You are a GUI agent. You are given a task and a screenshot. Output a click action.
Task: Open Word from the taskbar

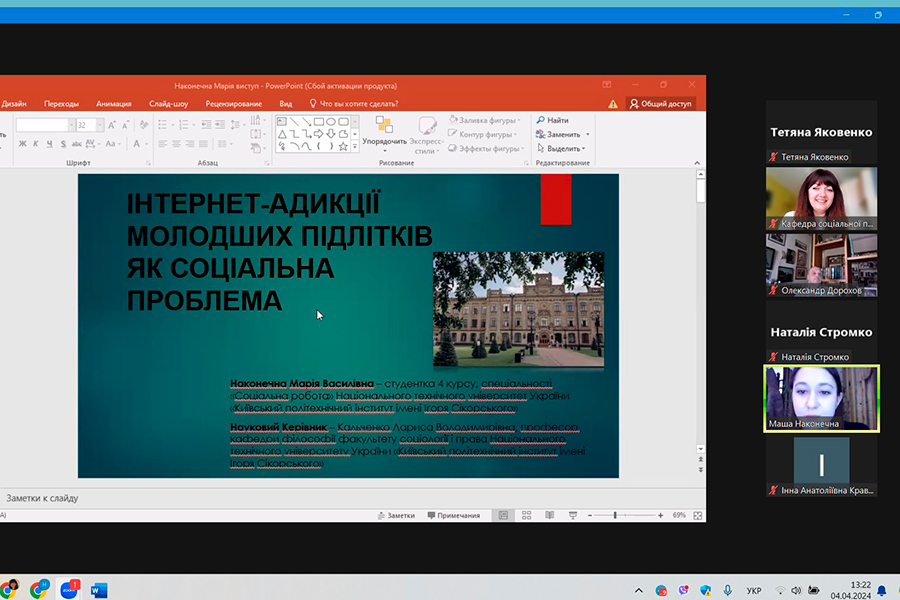[x=98, y=589]
